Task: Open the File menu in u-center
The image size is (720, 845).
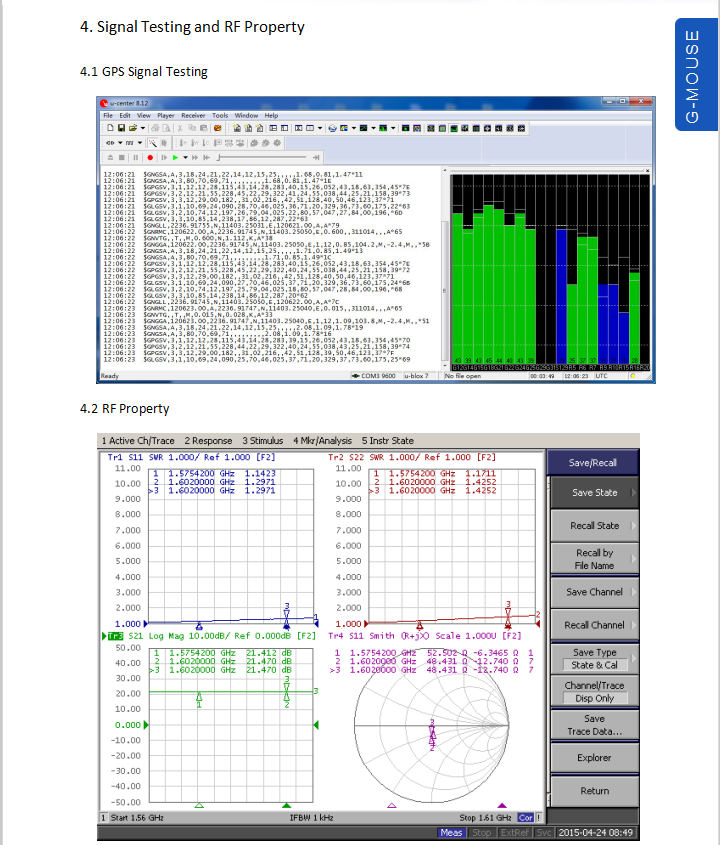Action: tap(108, 115)
